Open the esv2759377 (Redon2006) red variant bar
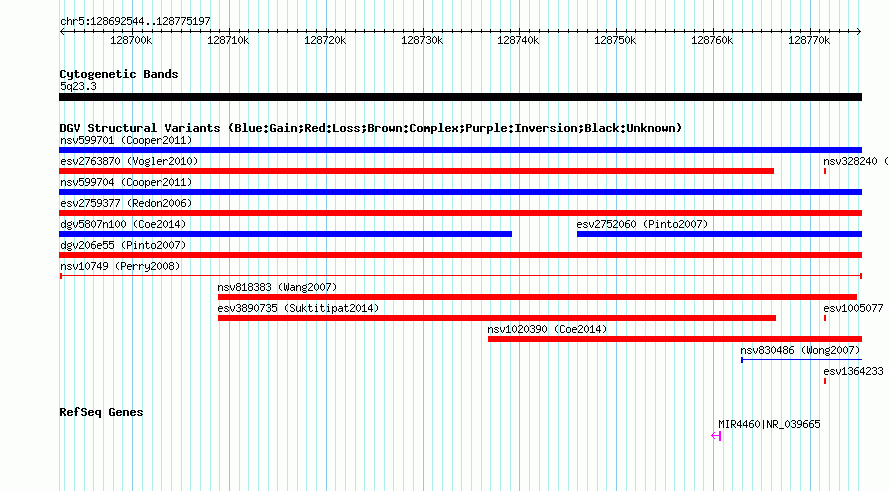 pyautogui.click(x=460, y=213)
